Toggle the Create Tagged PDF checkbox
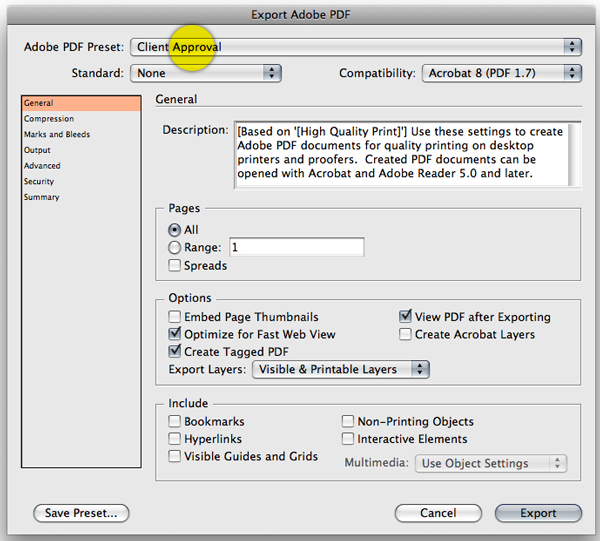 coord(174,351)
